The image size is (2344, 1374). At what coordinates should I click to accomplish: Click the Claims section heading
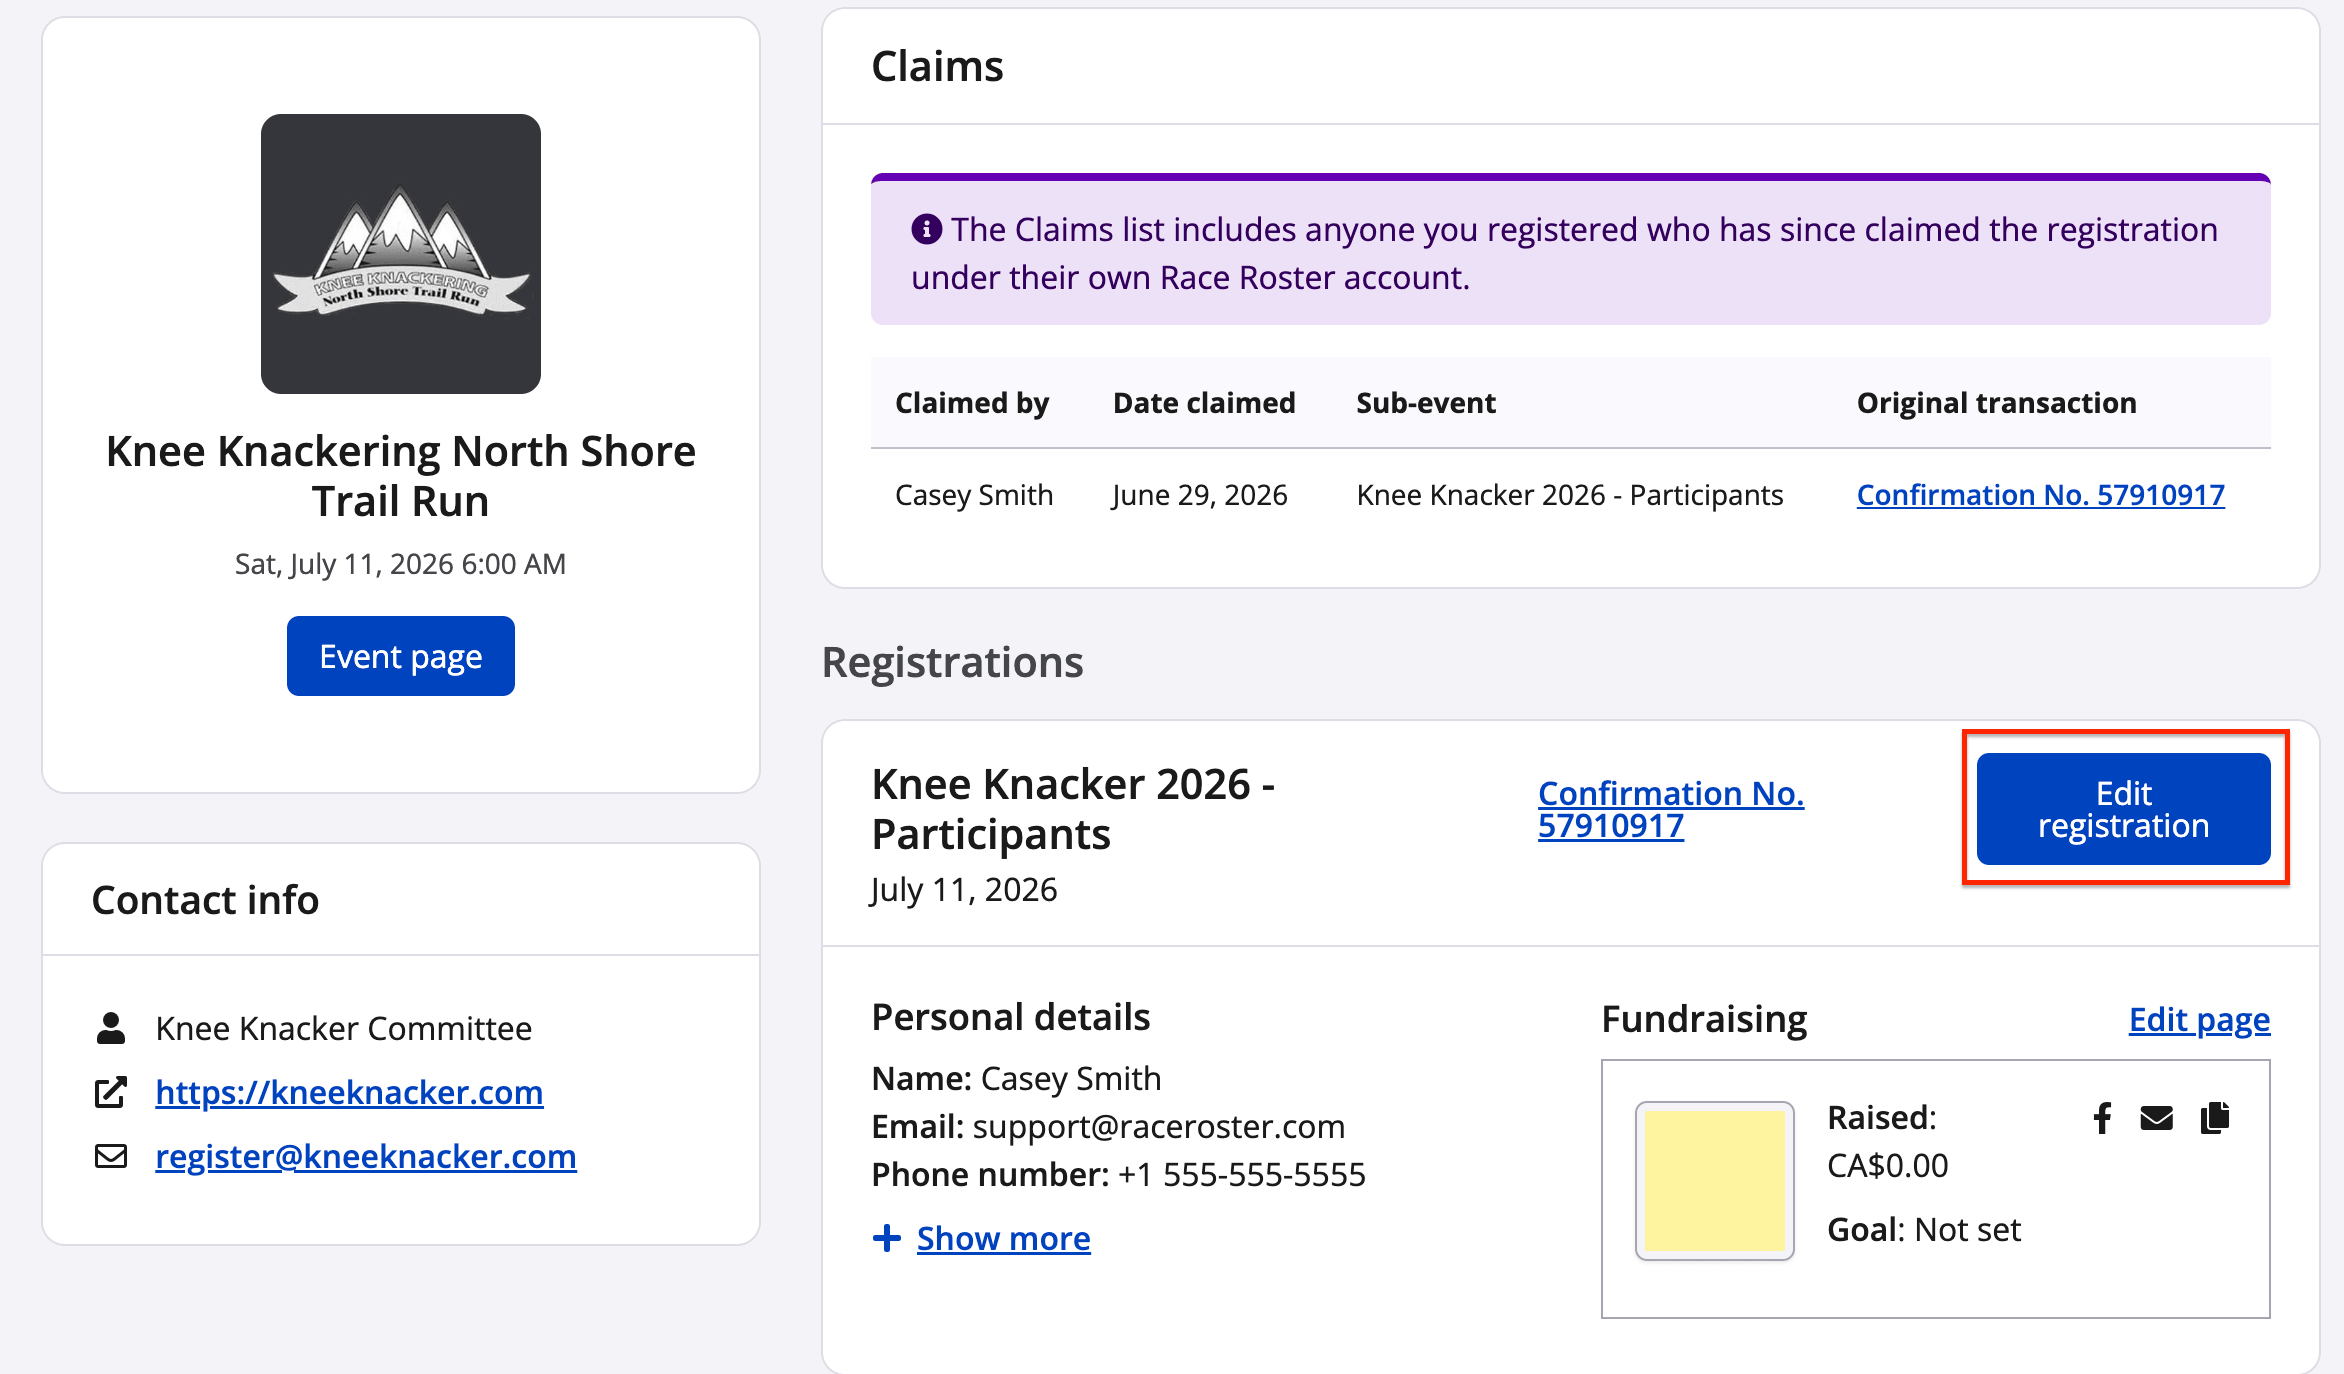tap(937, 66)
